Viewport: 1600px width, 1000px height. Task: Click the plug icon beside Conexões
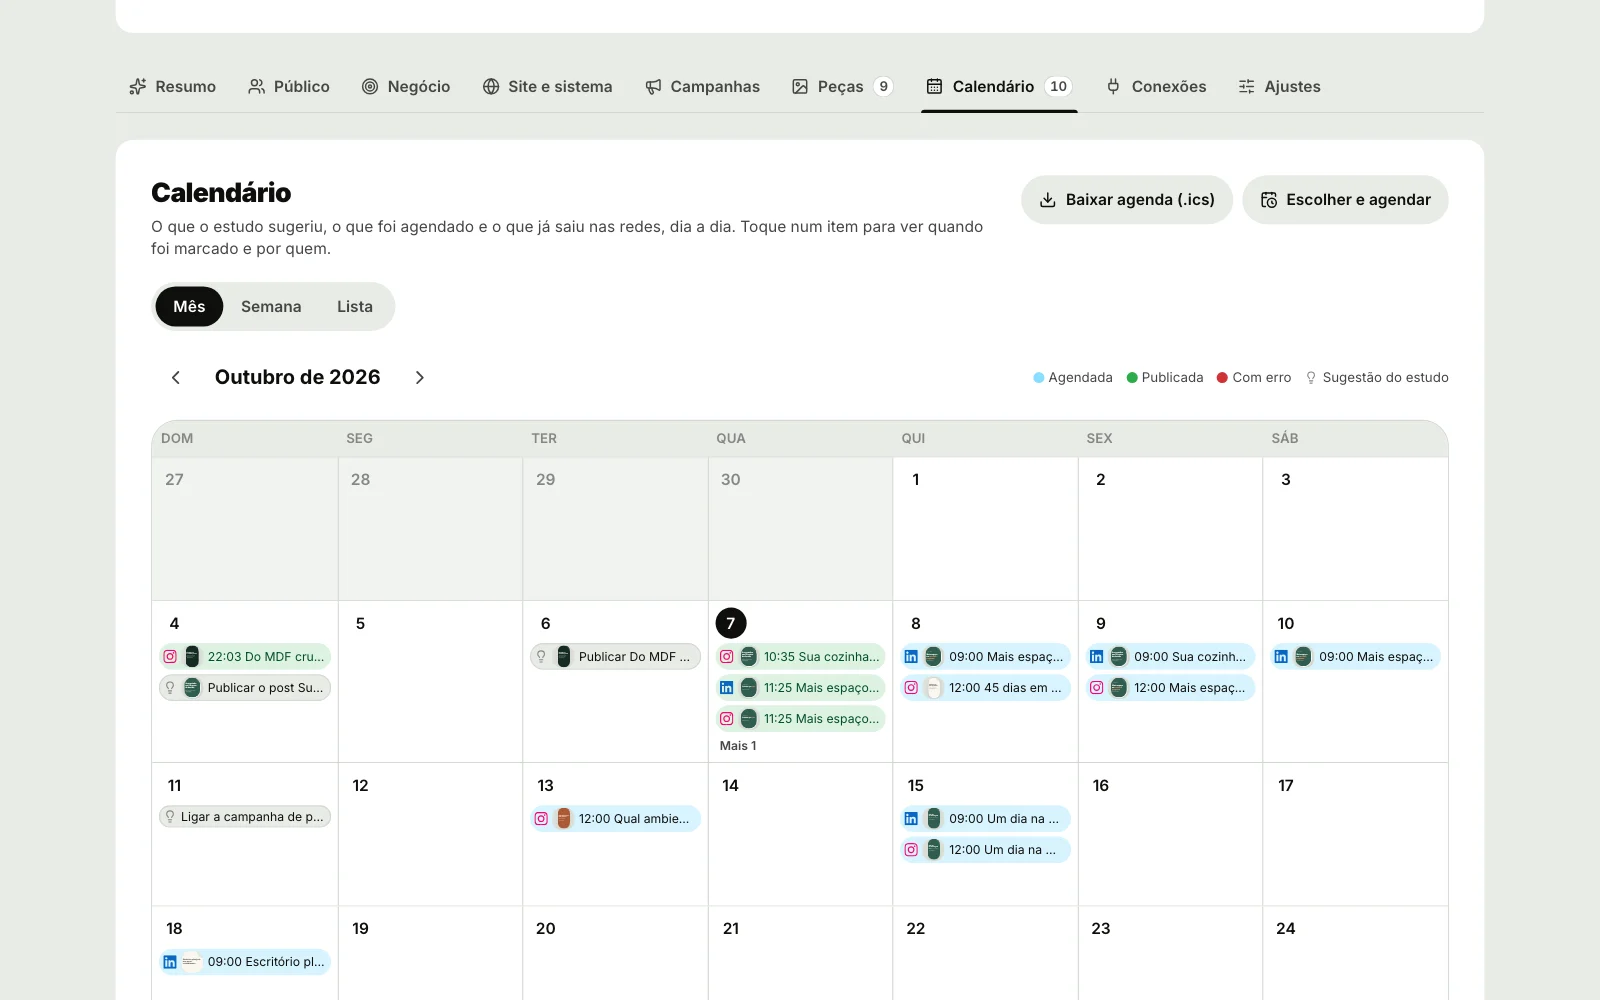pyautogui.click(x=1113, y=87)
